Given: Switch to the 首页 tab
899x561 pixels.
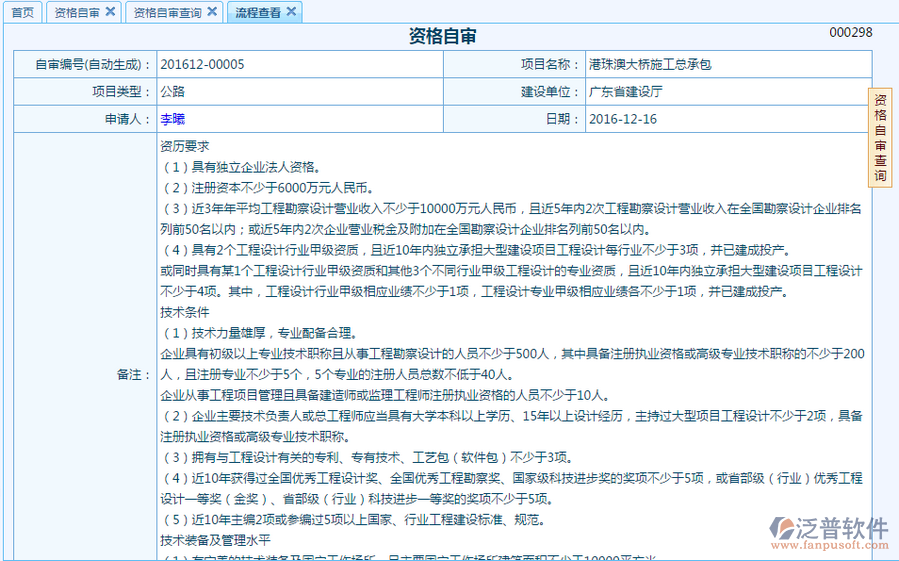Looking at the screenshot, I should pos(22,13).
